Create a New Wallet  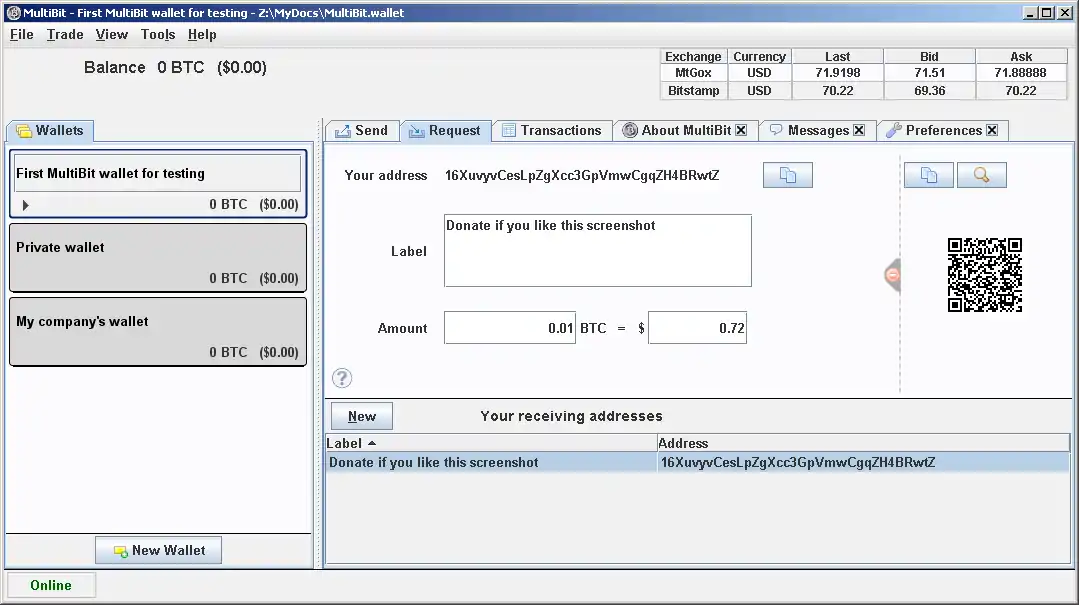pos(158,550)
